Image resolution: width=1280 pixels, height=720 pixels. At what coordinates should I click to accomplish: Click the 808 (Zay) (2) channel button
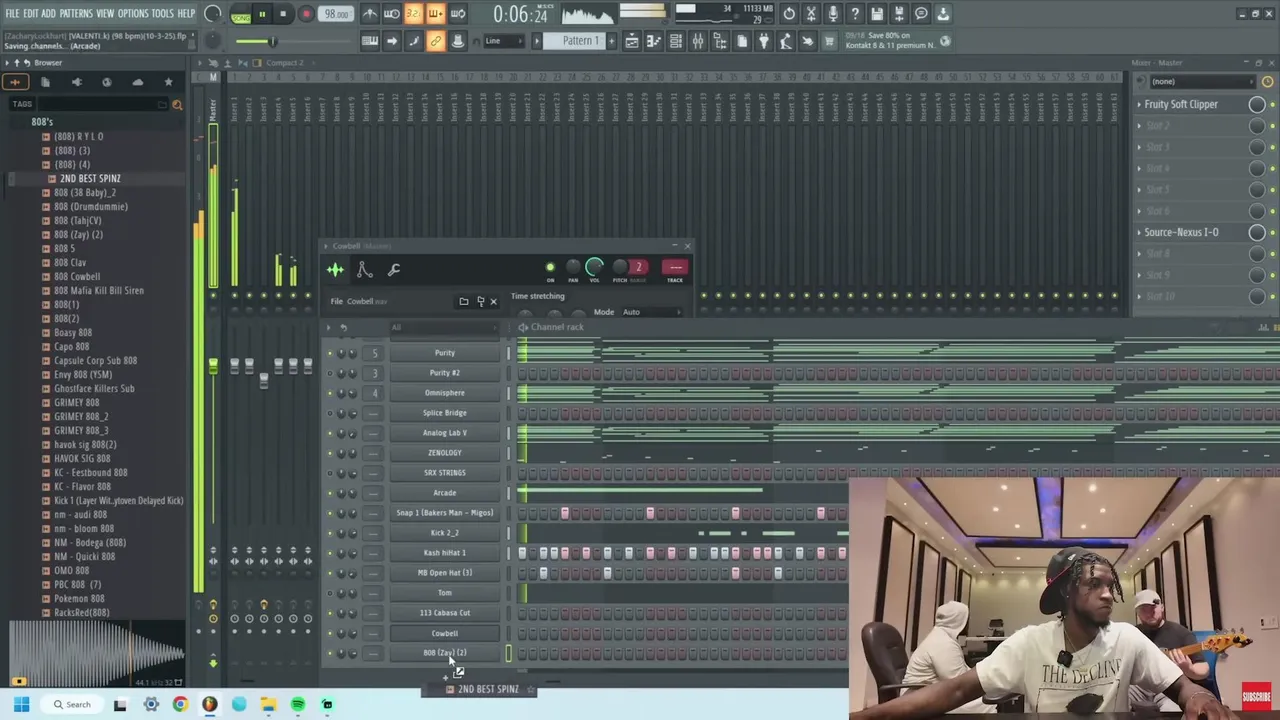(x=445, y=653)
